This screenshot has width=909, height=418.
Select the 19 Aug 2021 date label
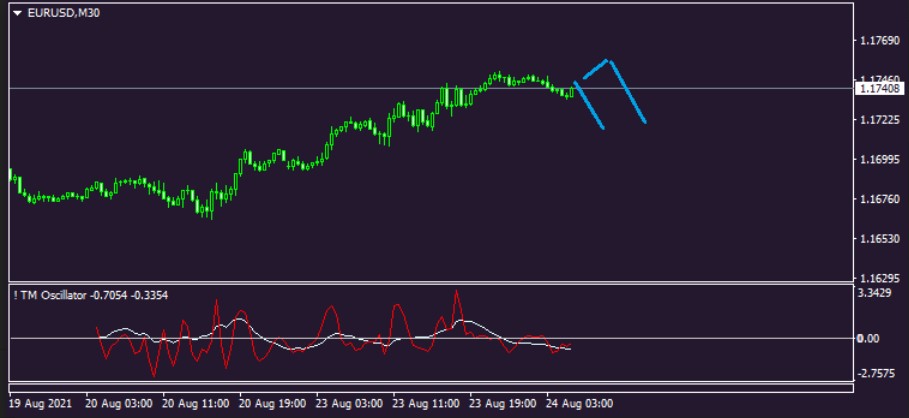[39, 404]
